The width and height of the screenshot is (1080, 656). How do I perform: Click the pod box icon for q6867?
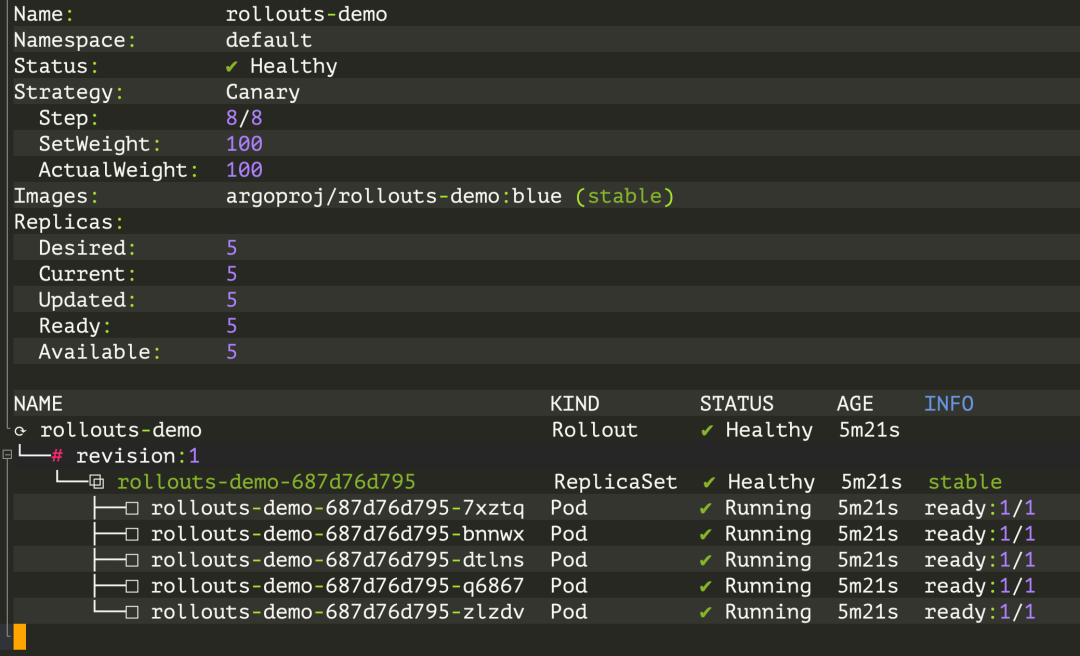point(132,586)
